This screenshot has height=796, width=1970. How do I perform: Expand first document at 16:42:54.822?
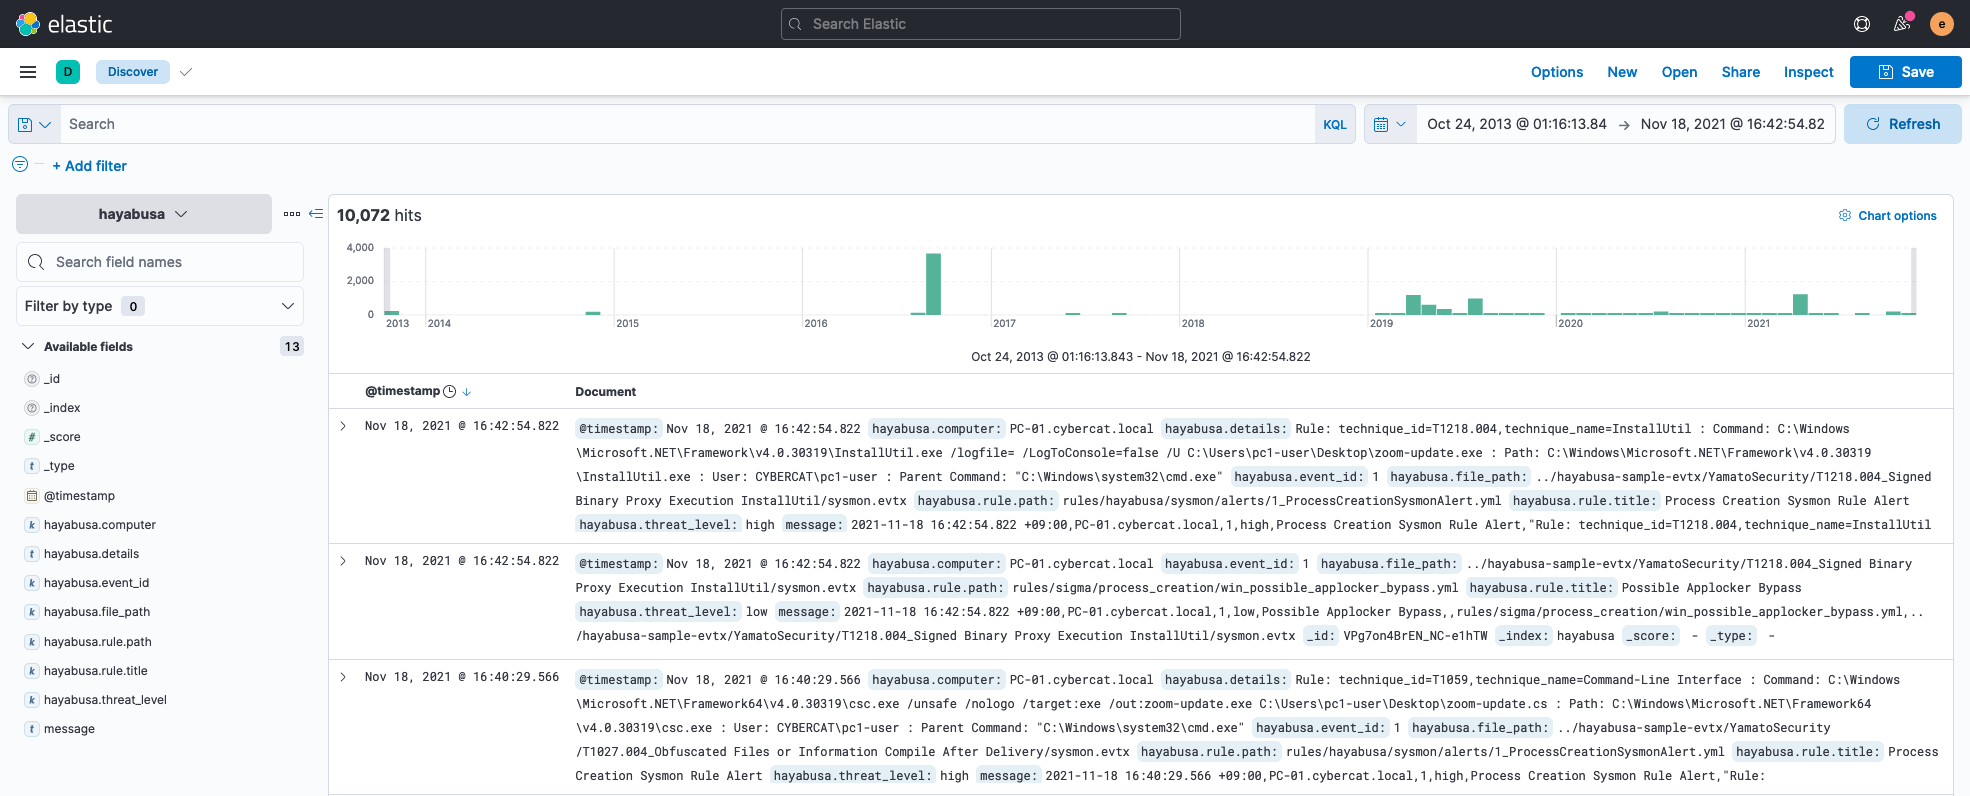343,426
